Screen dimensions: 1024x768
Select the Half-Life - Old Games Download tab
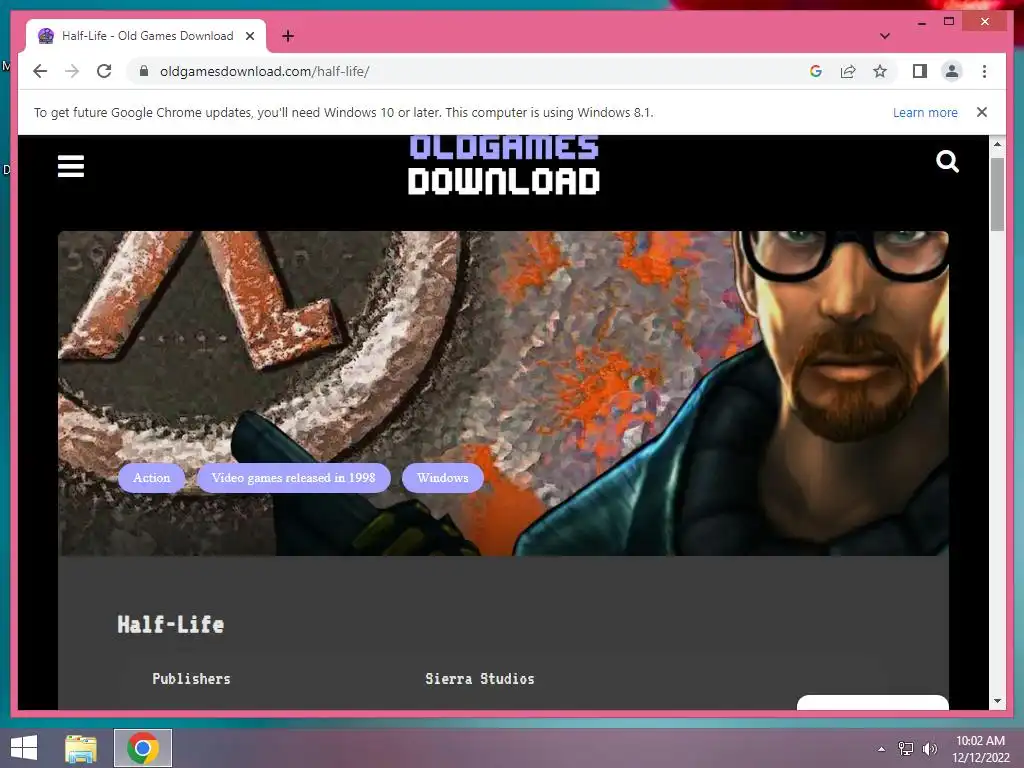pyautogui.click(x=146, y=36)
